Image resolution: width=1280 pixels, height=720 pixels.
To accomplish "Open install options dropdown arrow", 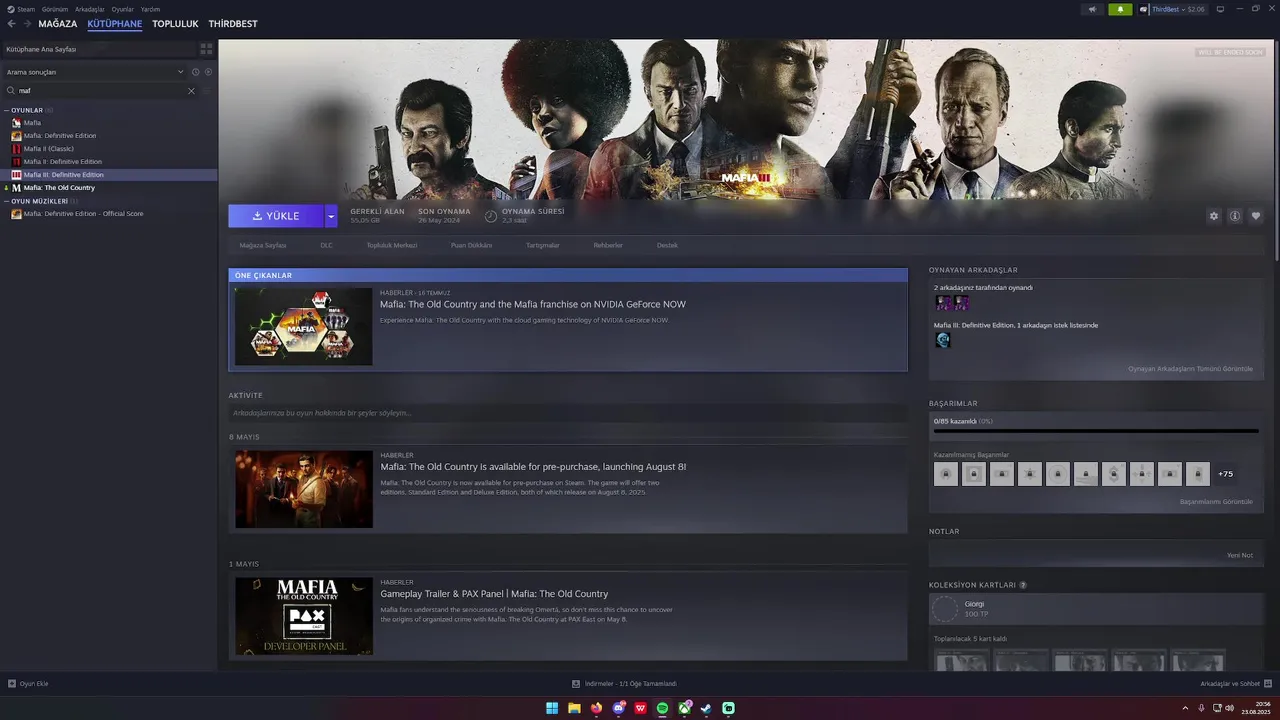I will tap(331, 216).
